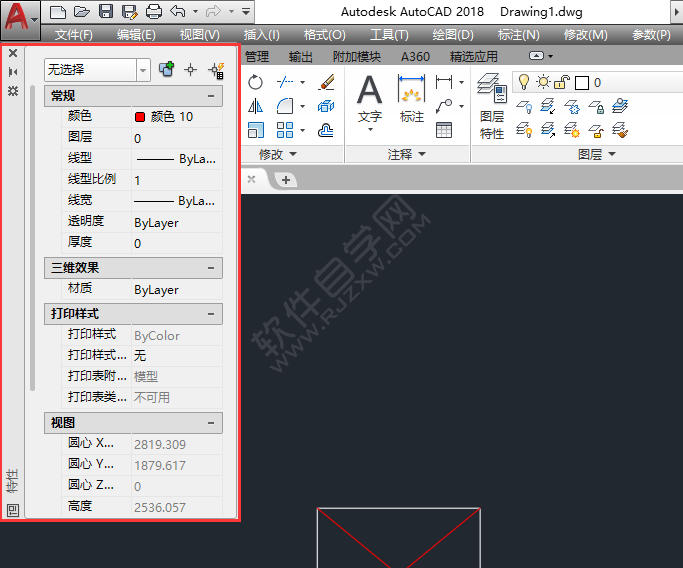
Task: Toggle layer freeze sun icon
Action: pos(543,82)
